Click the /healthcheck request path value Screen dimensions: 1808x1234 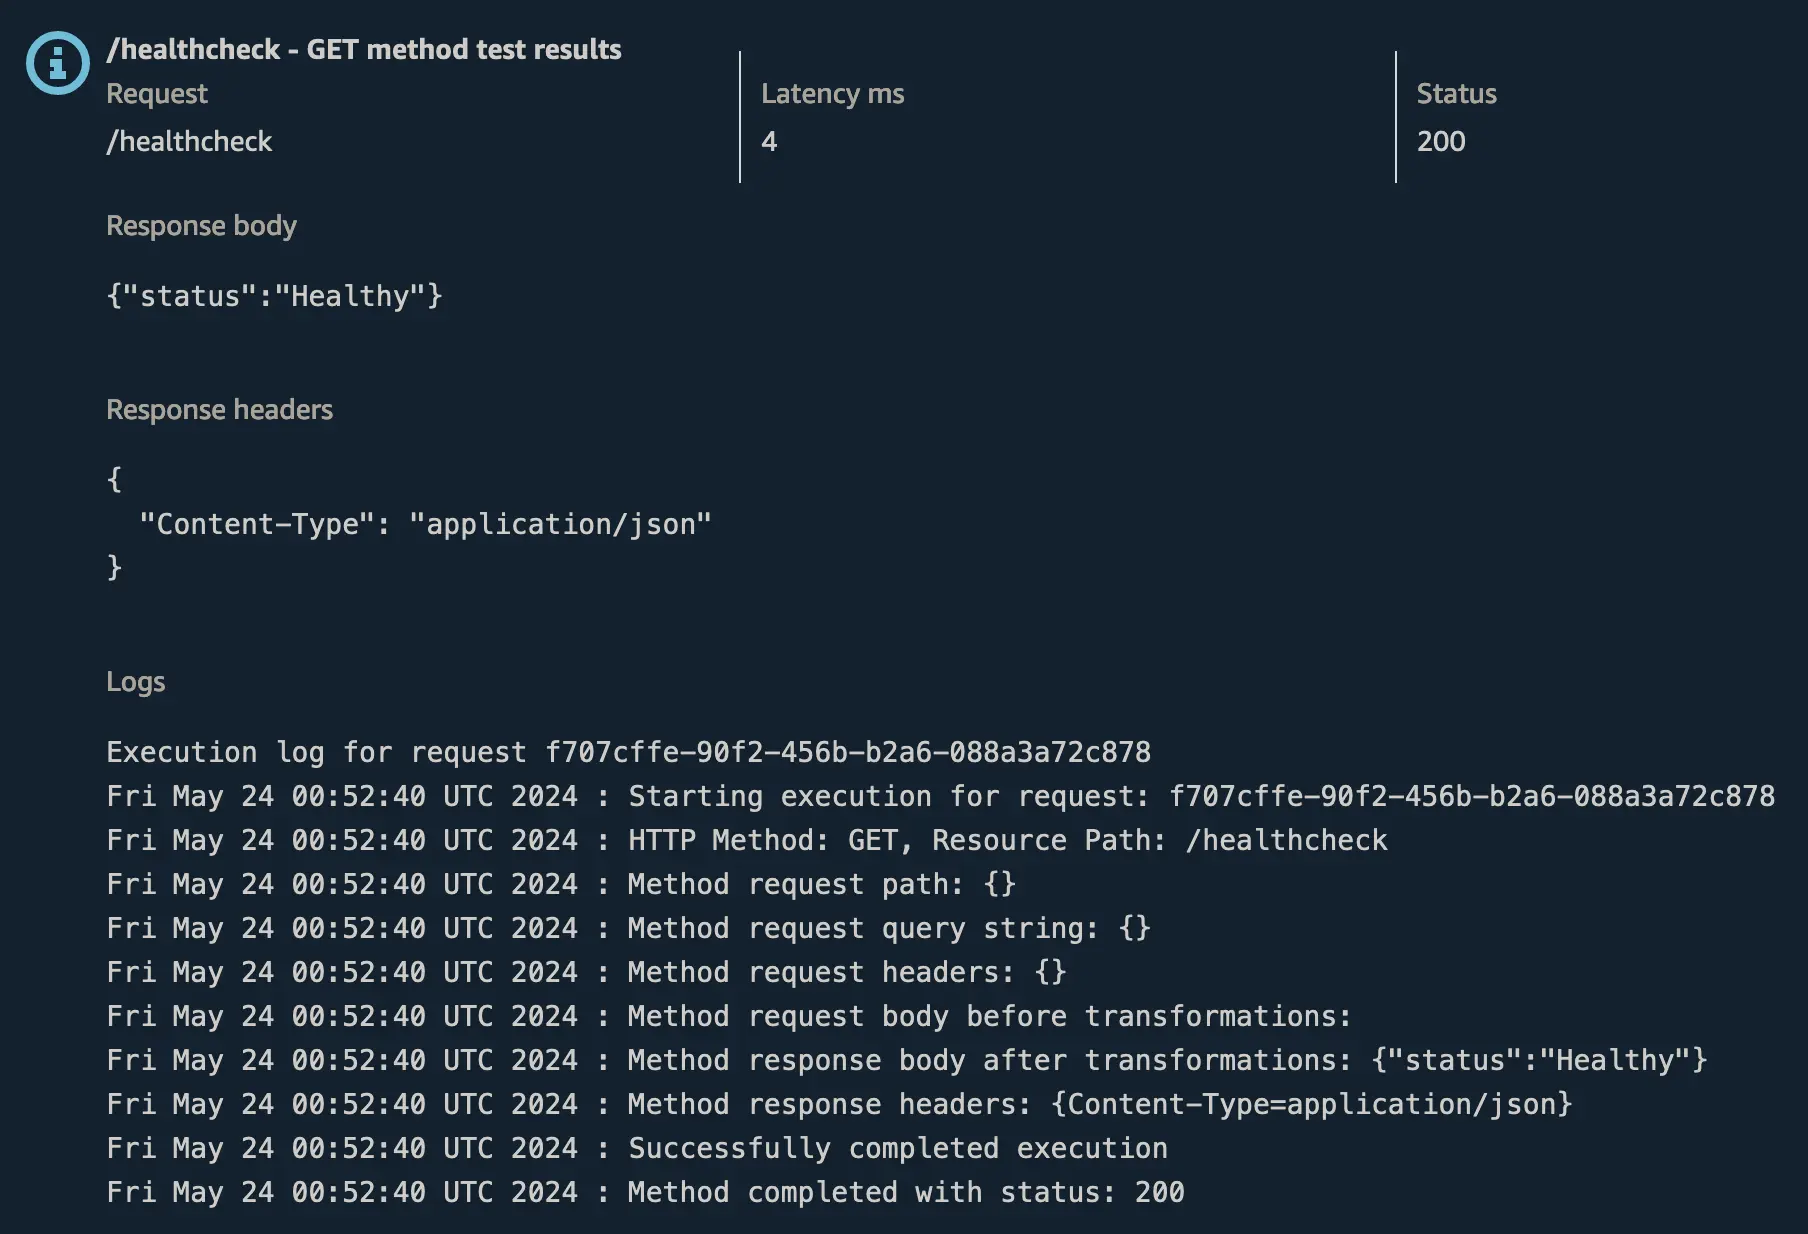pyautogui.click(x=189, y=142)
